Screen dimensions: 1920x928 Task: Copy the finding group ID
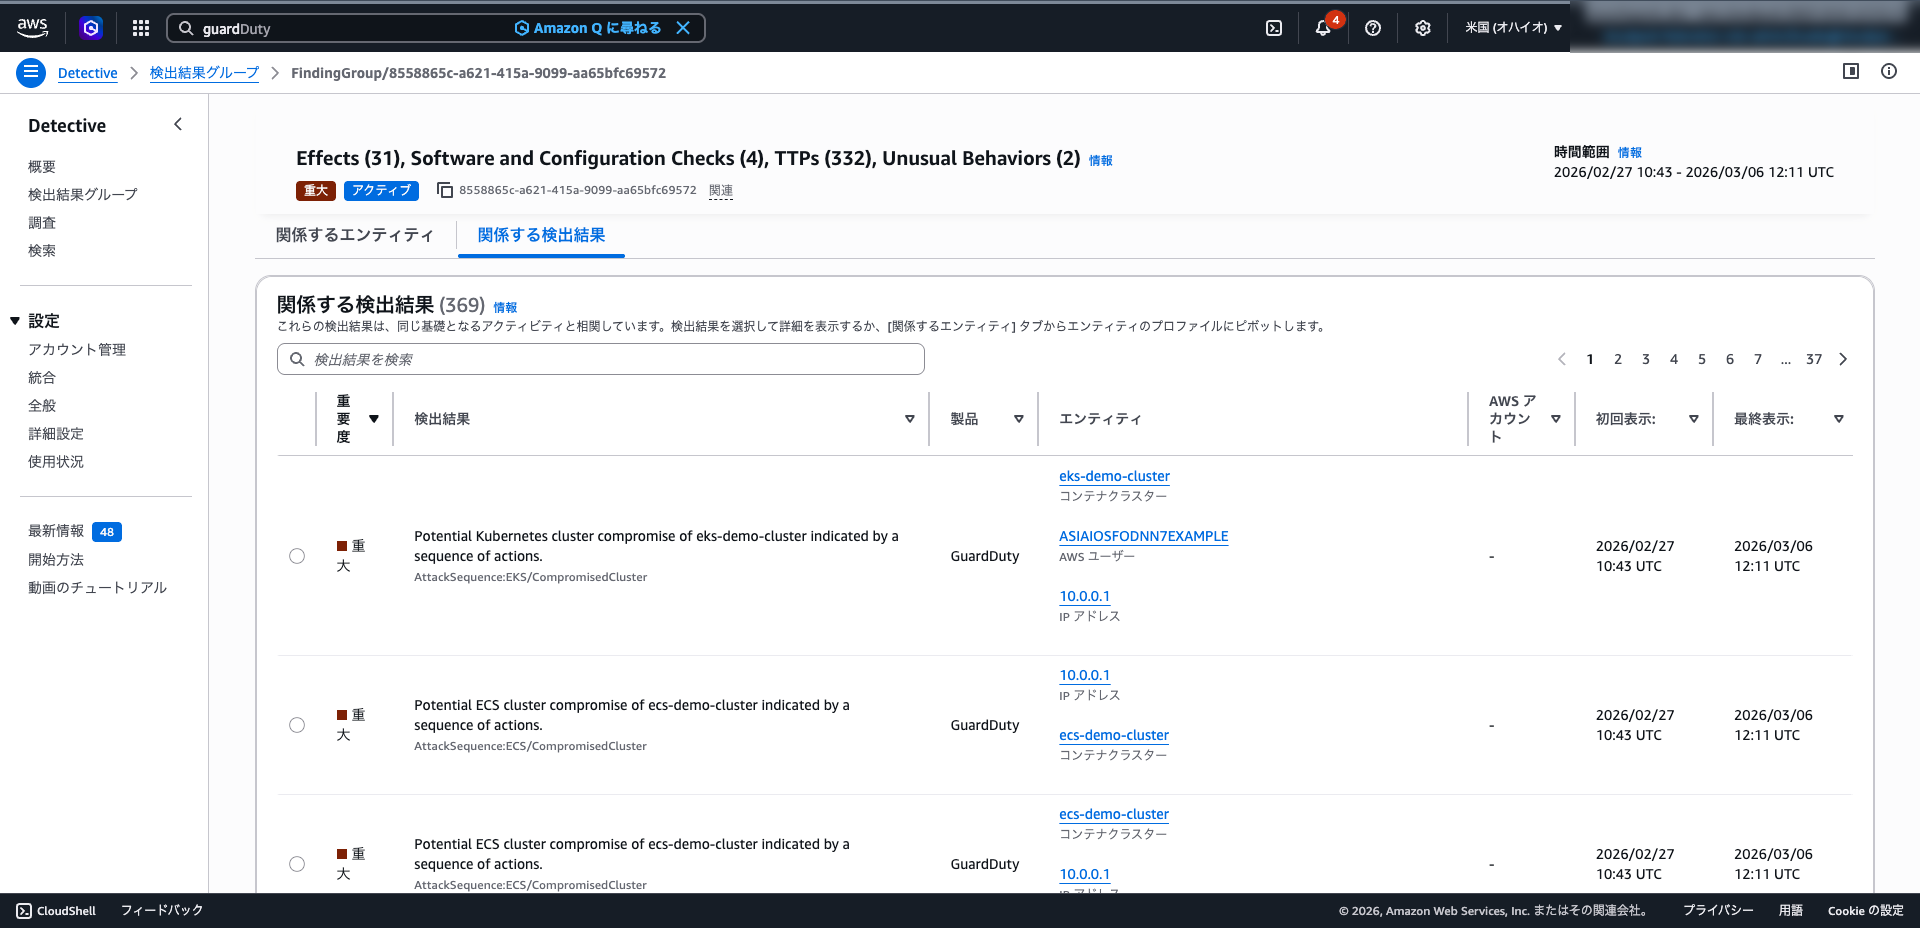click(445, 190)
